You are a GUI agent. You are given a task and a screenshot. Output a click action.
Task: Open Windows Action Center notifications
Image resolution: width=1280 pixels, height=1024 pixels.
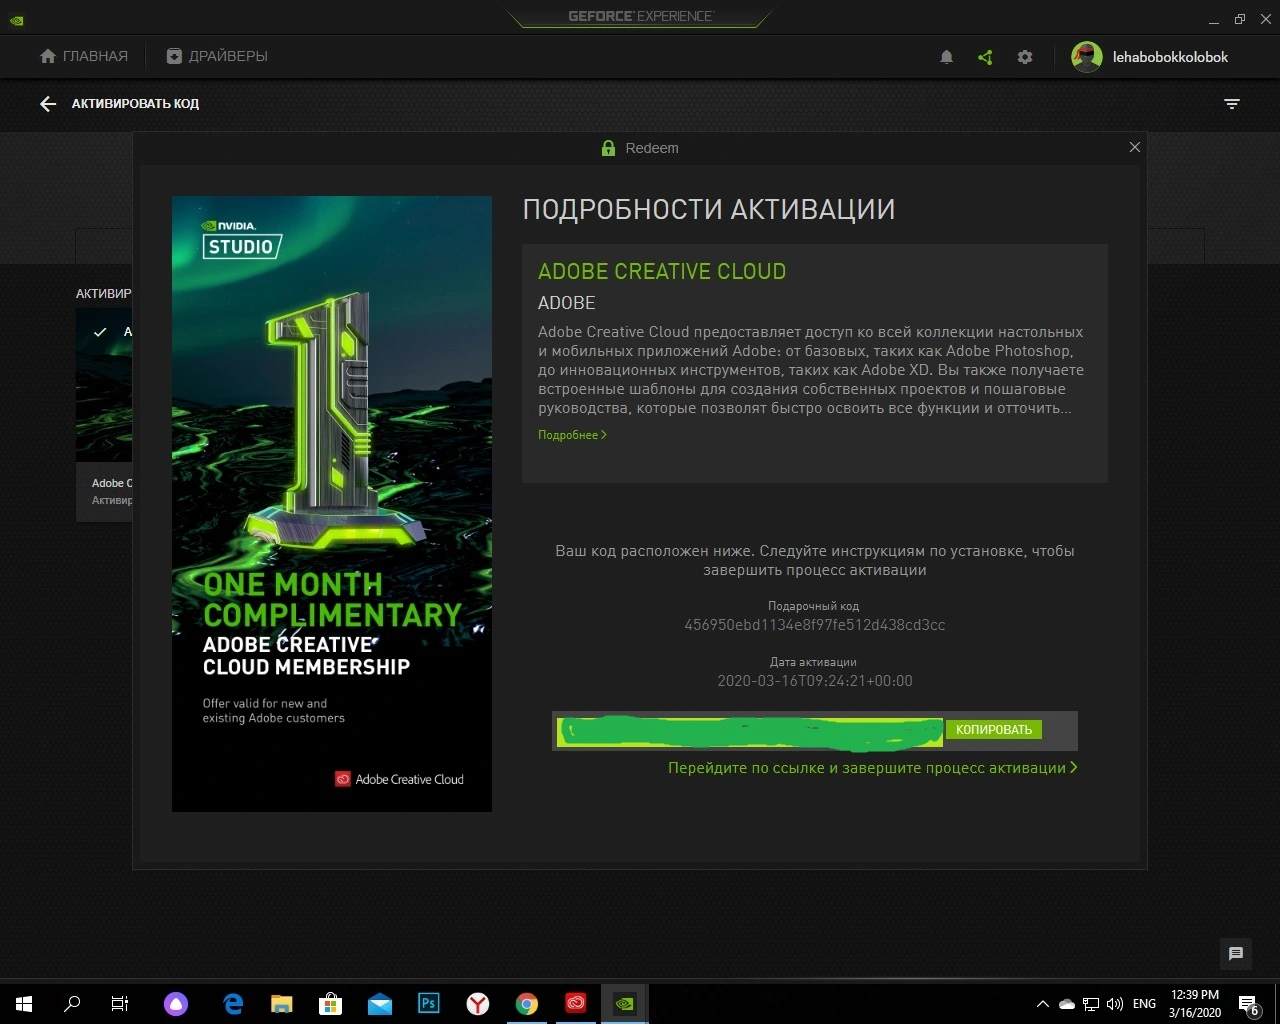pyautogui.click(x=1249, y=1005)
